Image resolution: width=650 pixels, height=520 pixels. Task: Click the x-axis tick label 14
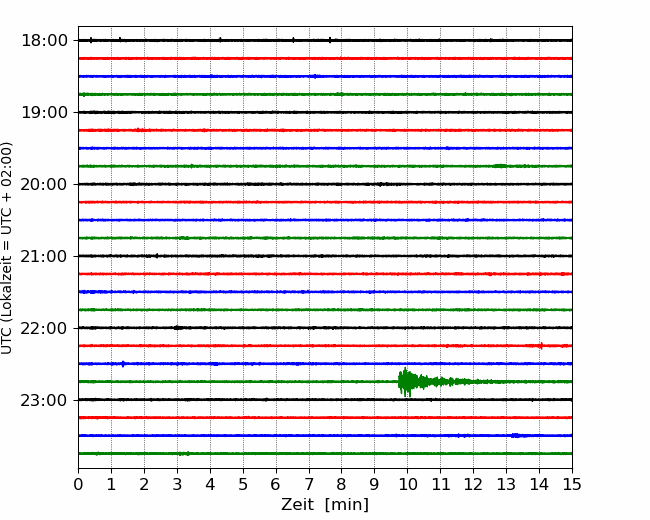539,484
